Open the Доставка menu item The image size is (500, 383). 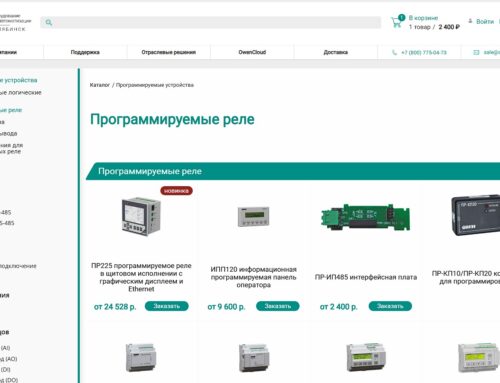(336, 52)
